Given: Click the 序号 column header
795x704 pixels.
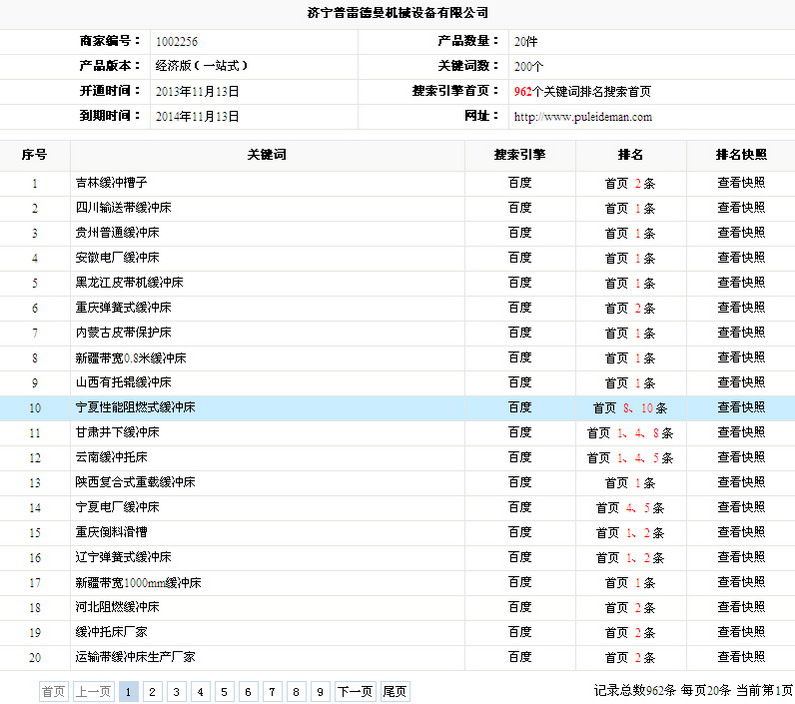Looking at the screenshot, I should [x=34, y=155].
